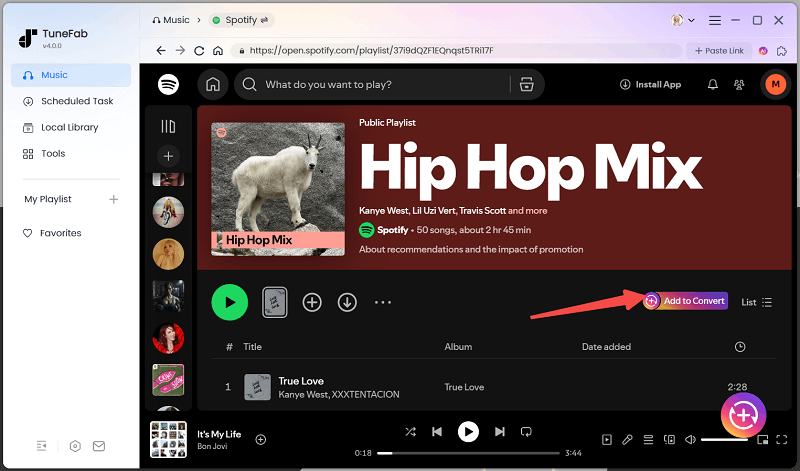
Task: Open the playback queue icon
Action: pos(648,439)
